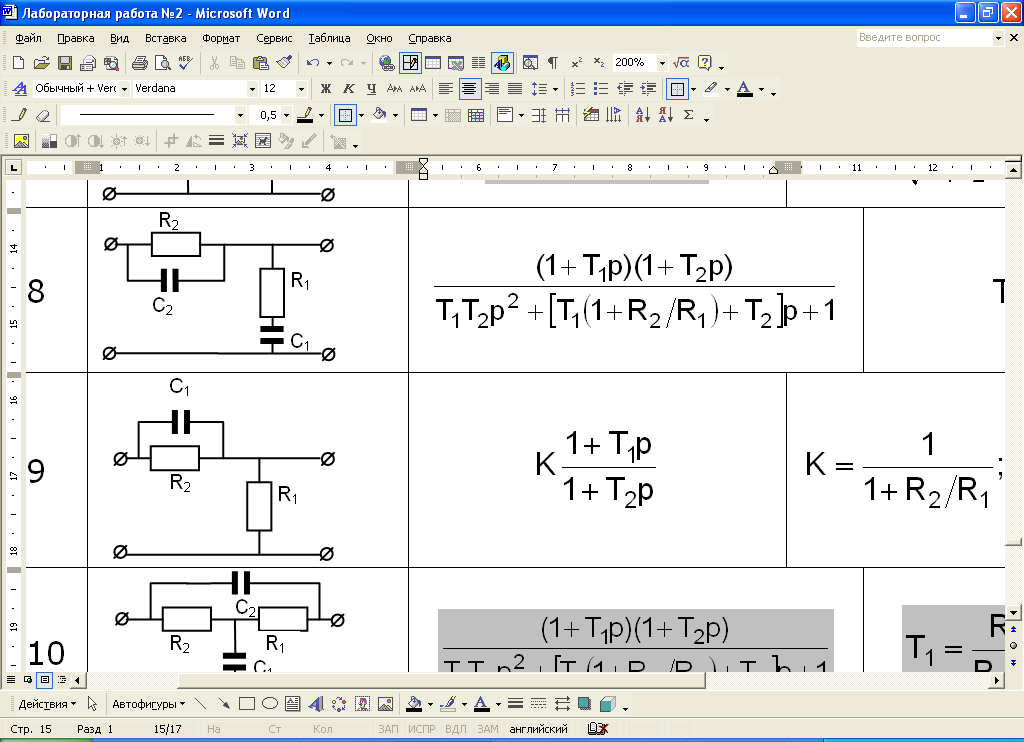Insert a text box from the drawing toolbar

293,704
